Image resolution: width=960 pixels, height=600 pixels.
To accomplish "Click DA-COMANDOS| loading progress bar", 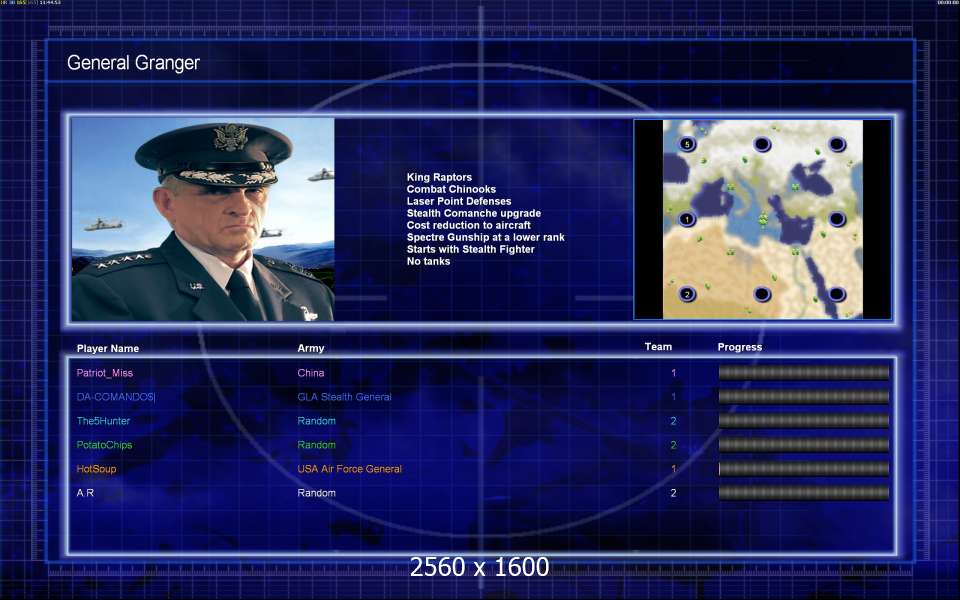I will (x=803, y=397).
